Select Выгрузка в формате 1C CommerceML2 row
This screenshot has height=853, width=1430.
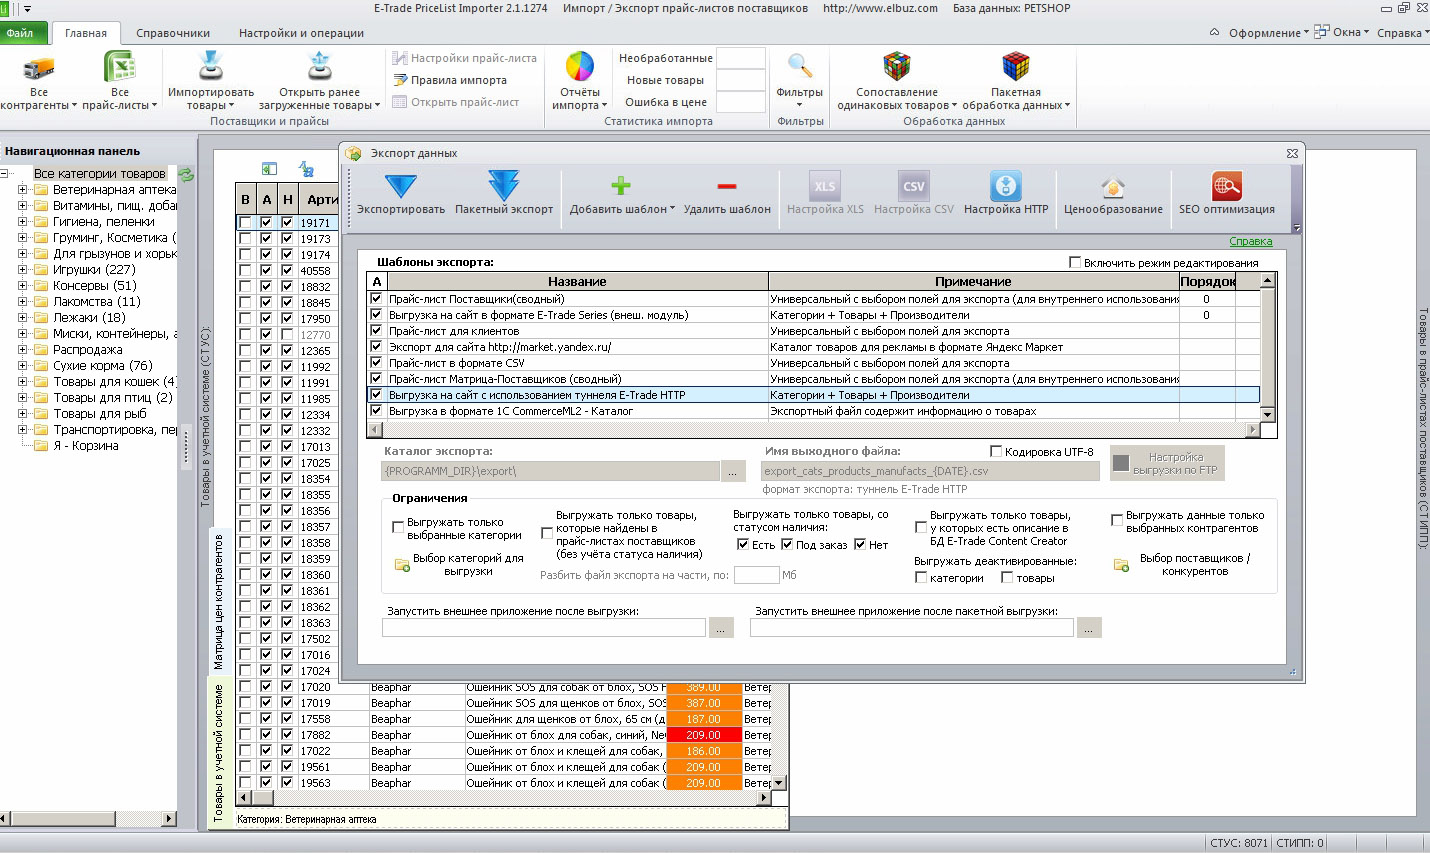[813, 411]
